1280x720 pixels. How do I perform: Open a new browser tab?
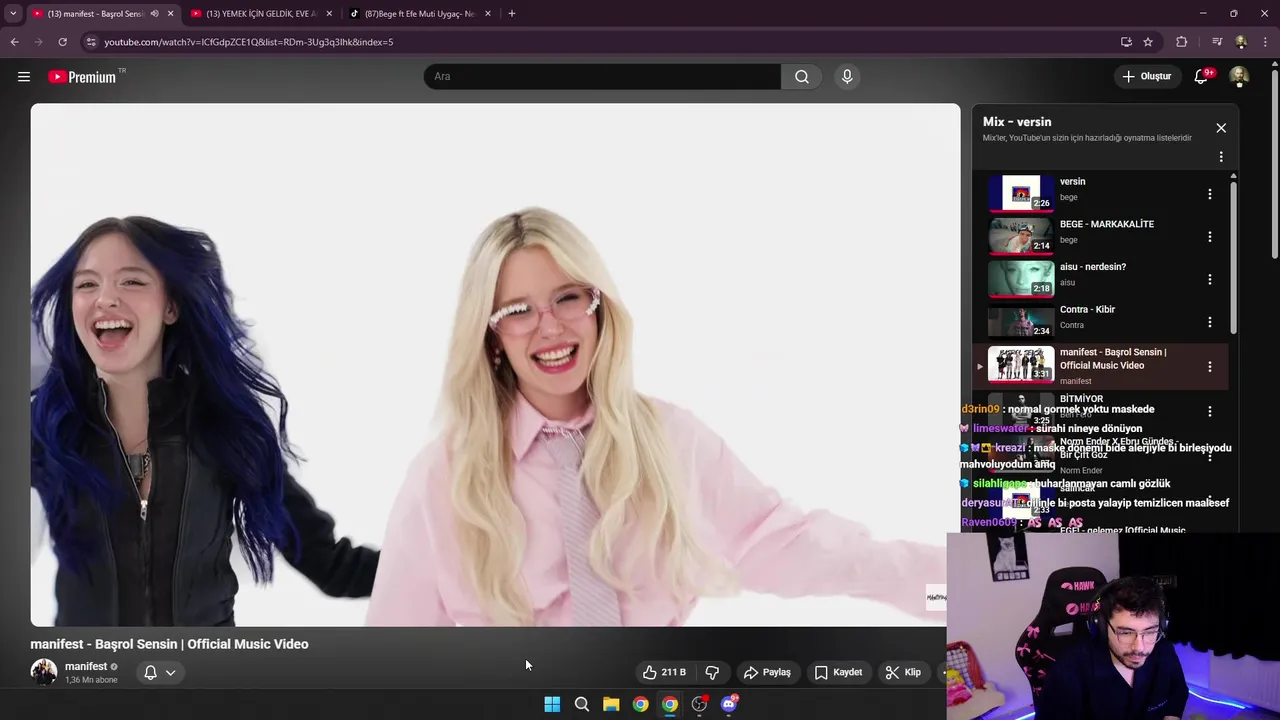click(512, 14)
